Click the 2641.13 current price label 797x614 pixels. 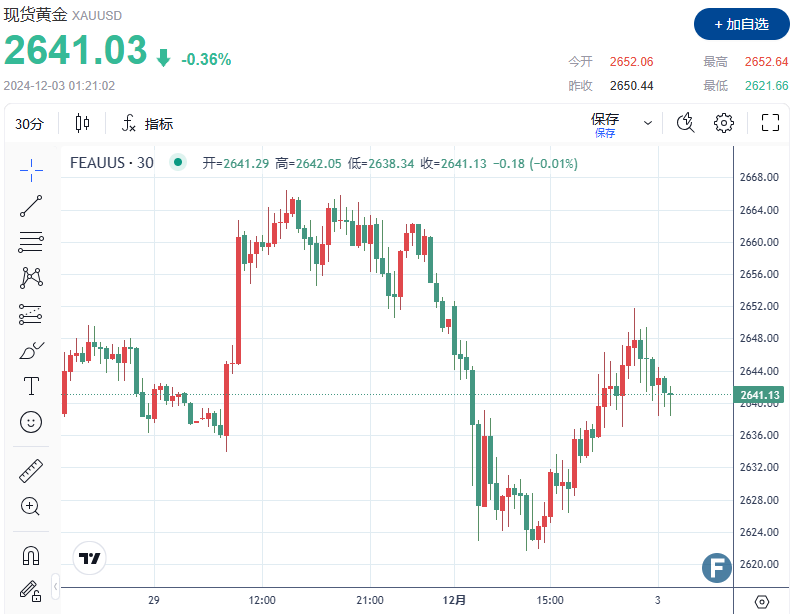click(760, 395)
